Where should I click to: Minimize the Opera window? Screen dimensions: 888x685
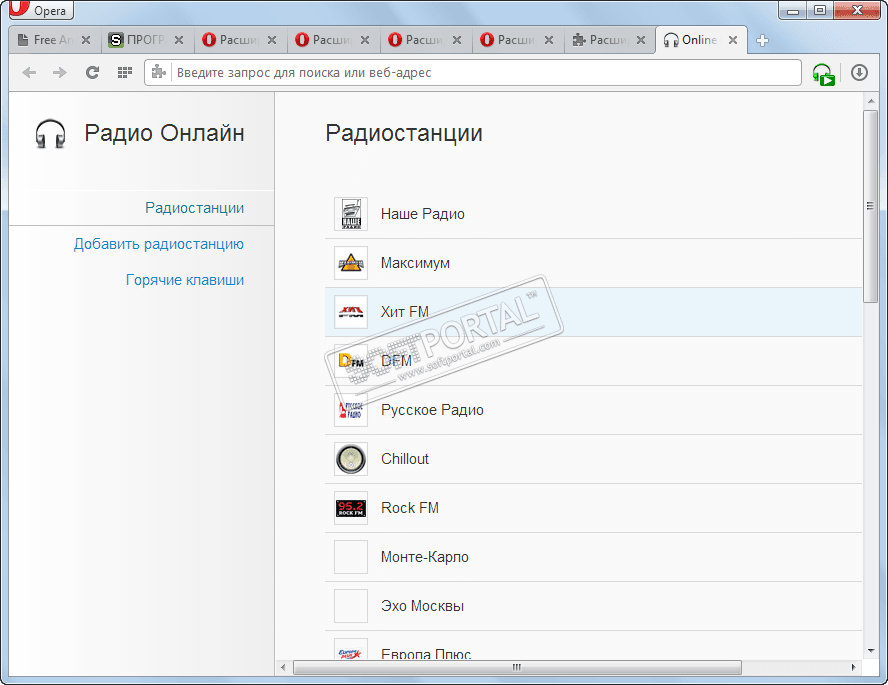point(793,10)
